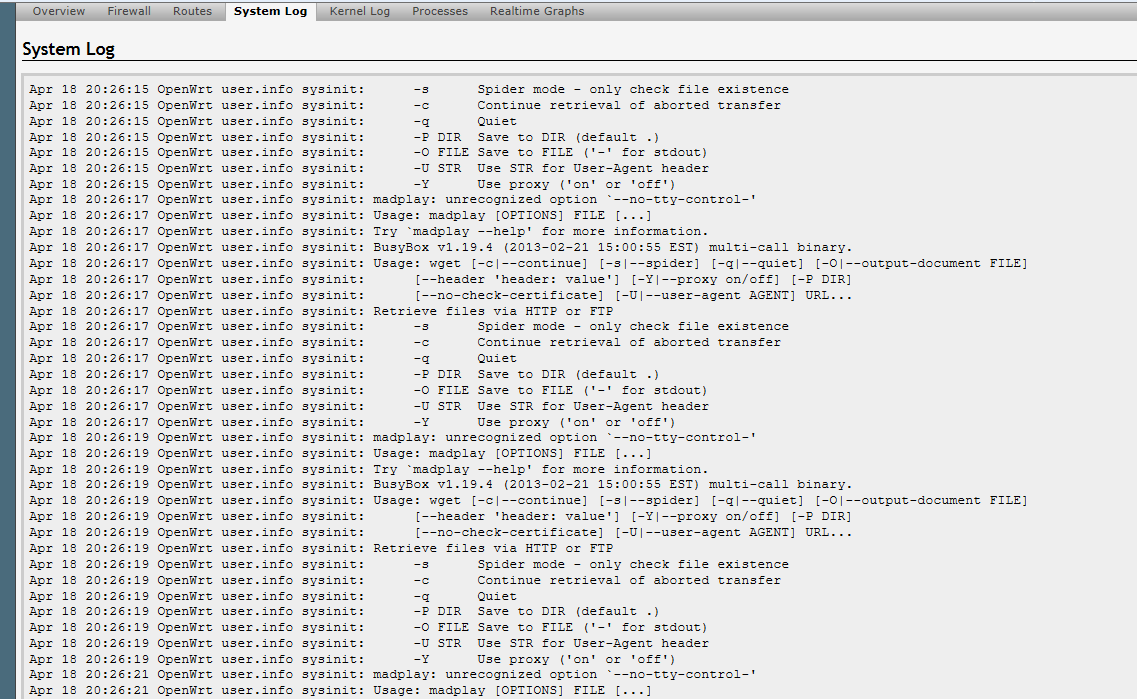Viewport: 1137px width, 699px height.
Task: Select the 20:26:17 '--header header: value' line
Action: (x=441, y=279)
